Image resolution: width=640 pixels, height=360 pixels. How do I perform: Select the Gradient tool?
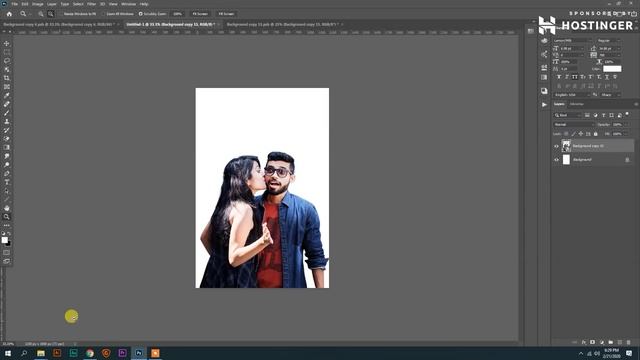click(7, 147)
